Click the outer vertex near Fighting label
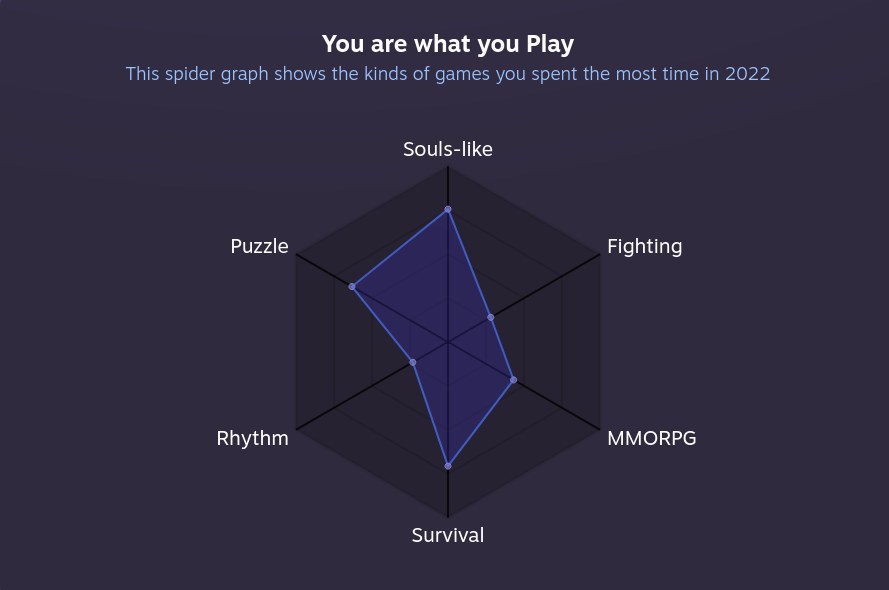 click(x=599, y=254)
